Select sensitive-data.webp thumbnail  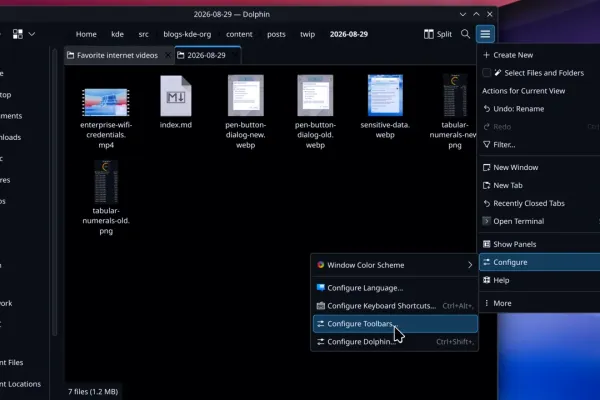[x=385, y=95]
